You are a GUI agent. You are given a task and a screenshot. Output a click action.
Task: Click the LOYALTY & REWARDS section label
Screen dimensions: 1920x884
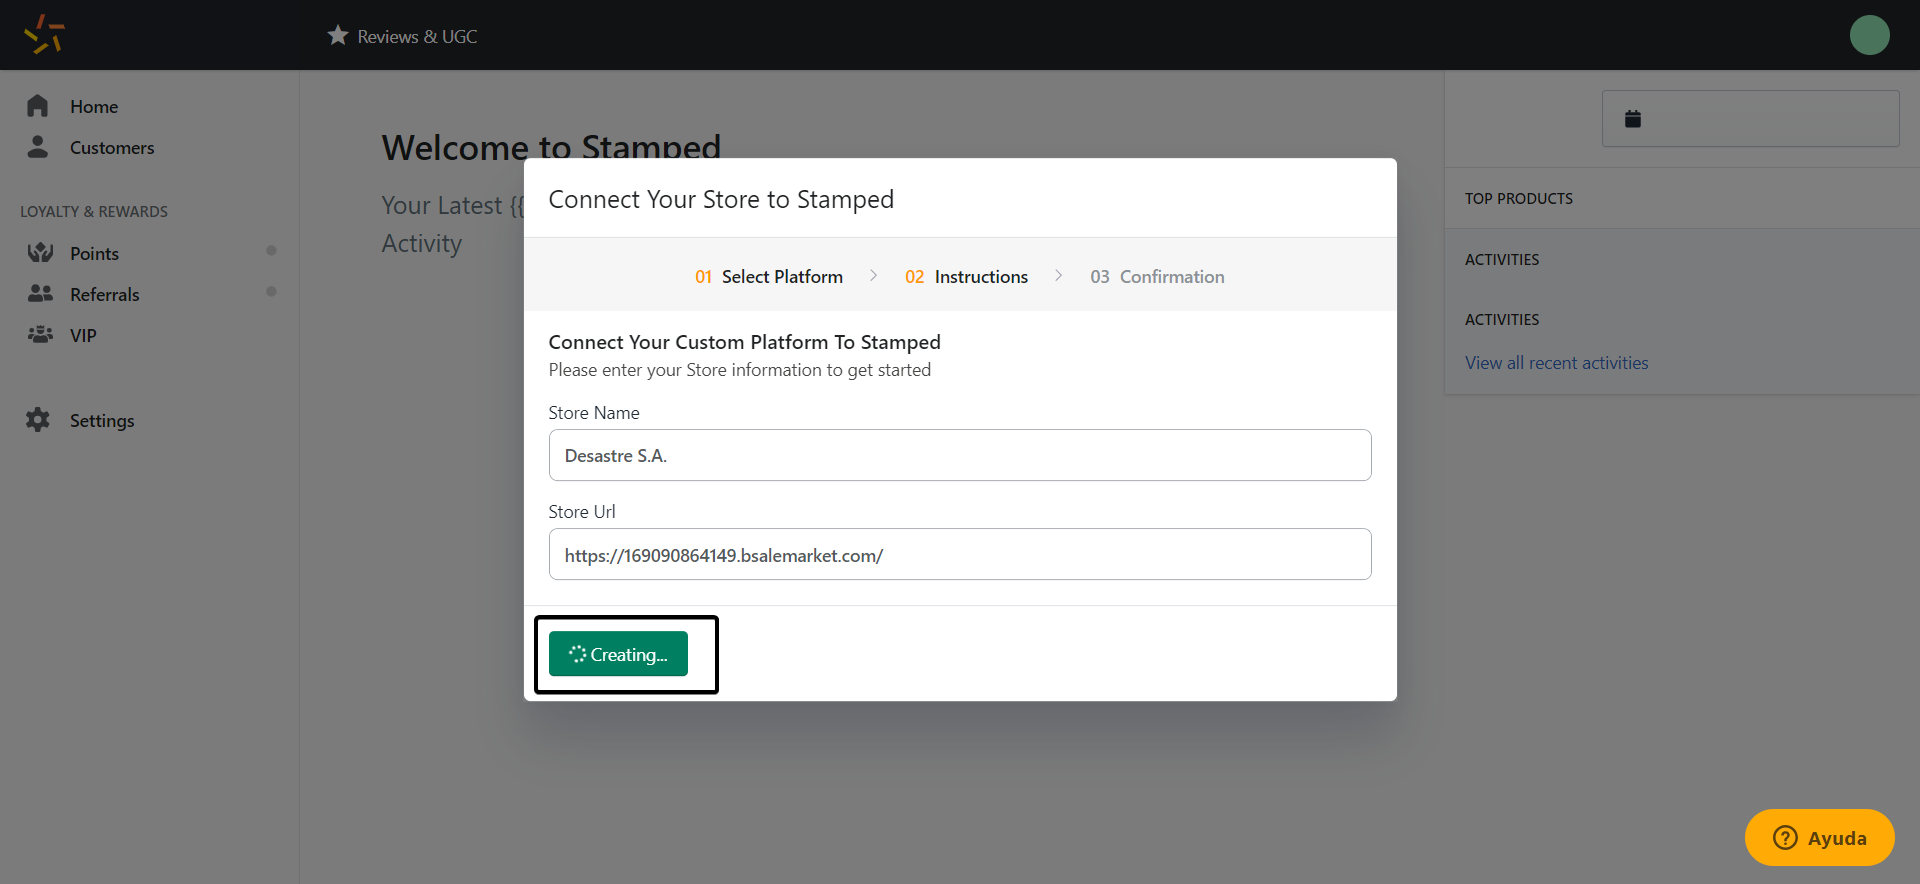tap(94, 212)
